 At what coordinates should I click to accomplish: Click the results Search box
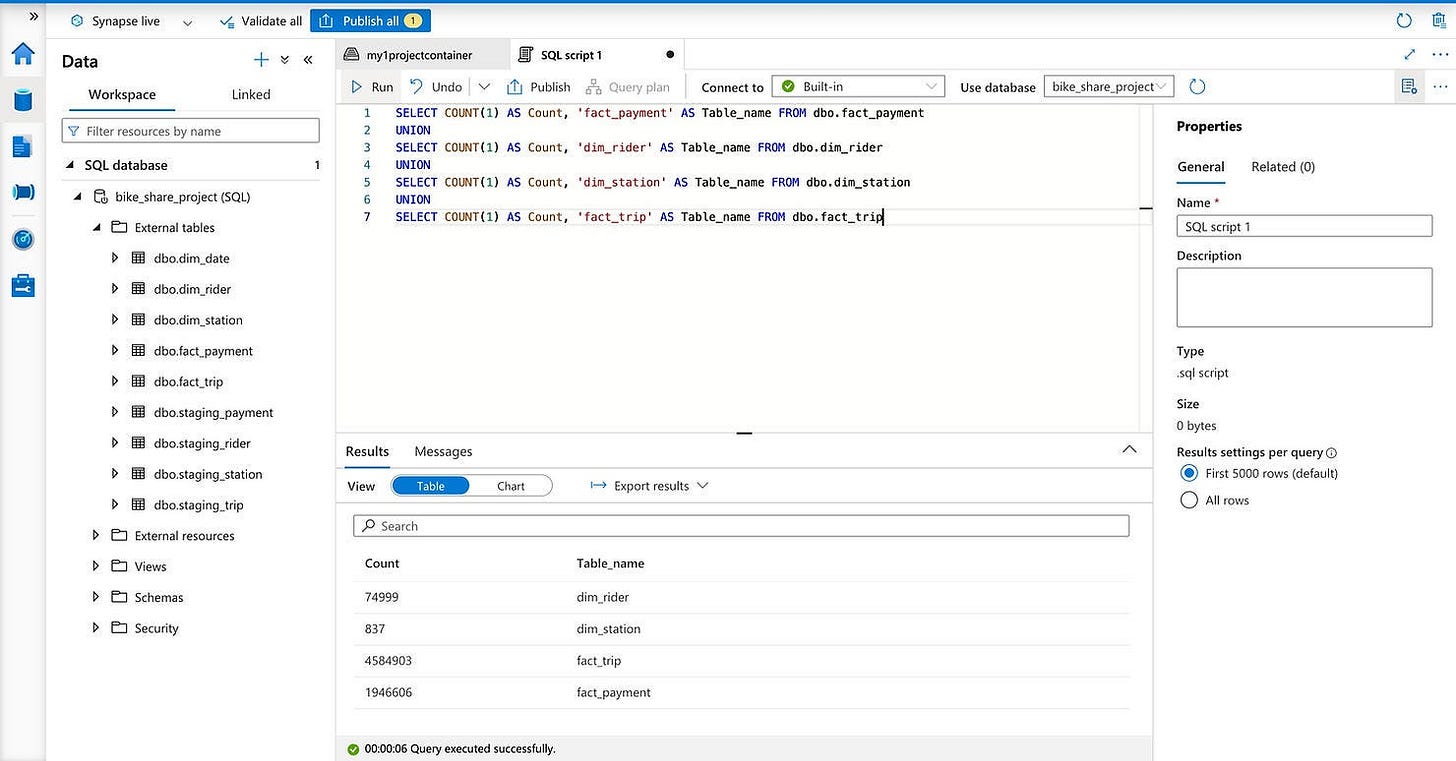coord(741,526)
